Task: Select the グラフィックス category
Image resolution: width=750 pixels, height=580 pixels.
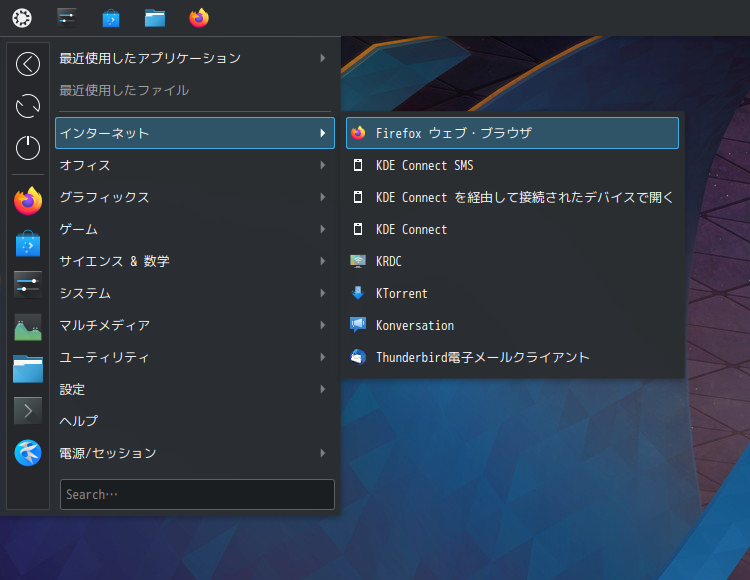Action: (195, 197)
